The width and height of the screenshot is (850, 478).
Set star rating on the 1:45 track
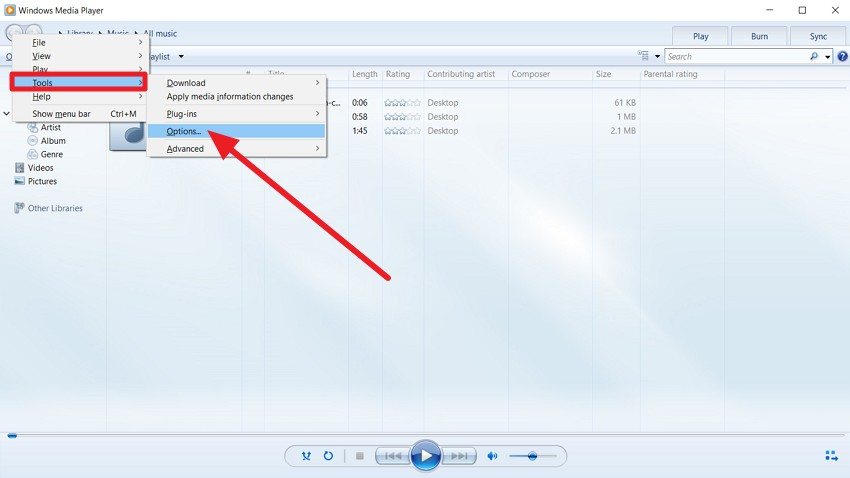click(x=402, y=131)
